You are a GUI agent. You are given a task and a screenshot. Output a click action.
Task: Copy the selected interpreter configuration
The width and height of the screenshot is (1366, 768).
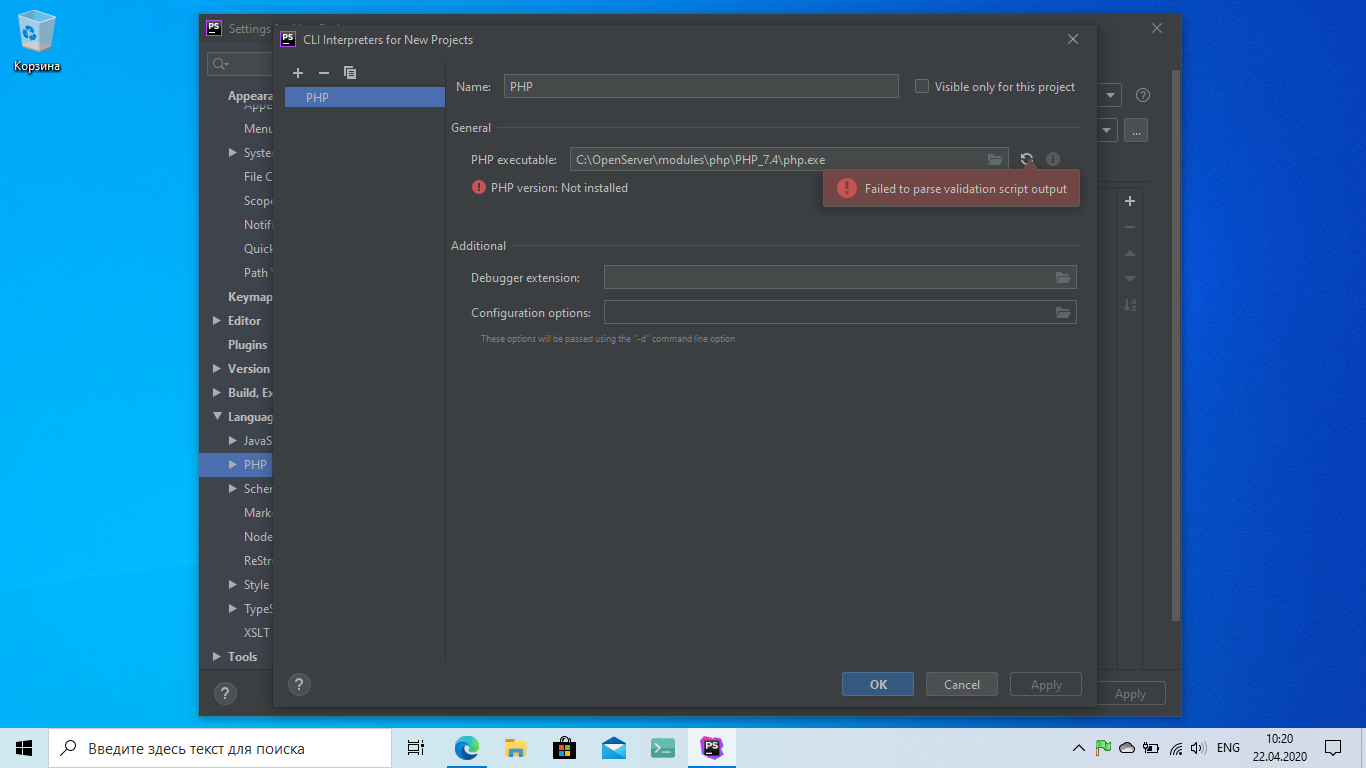point(350,73)
